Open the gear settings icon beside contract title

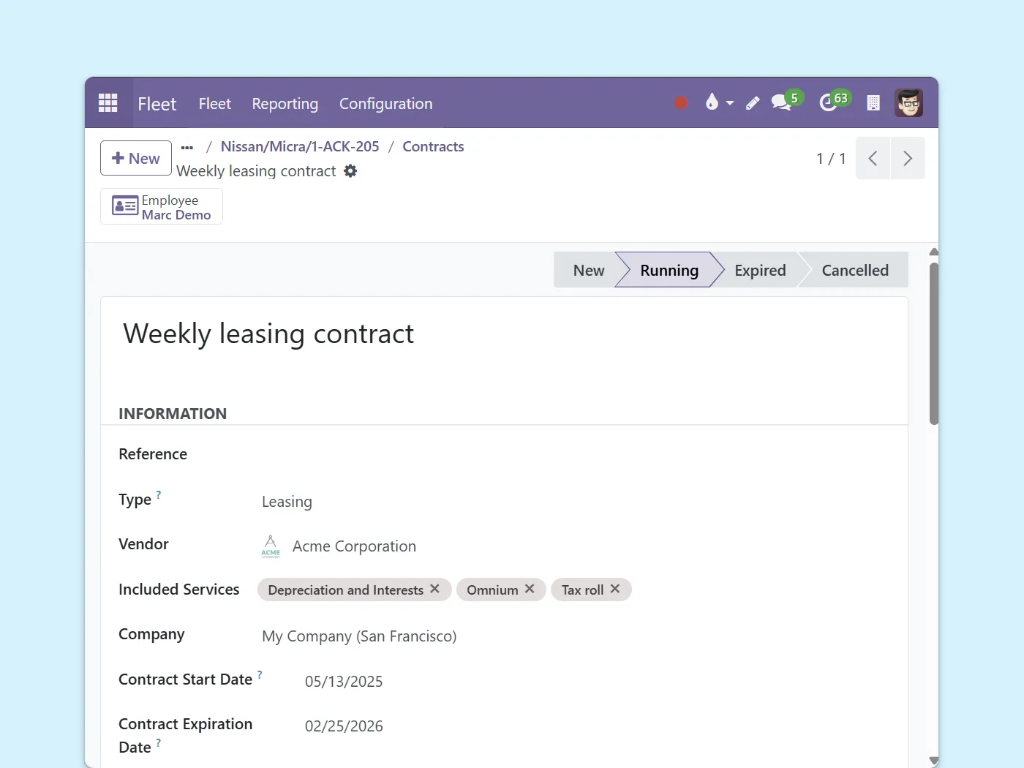point(351,171)
